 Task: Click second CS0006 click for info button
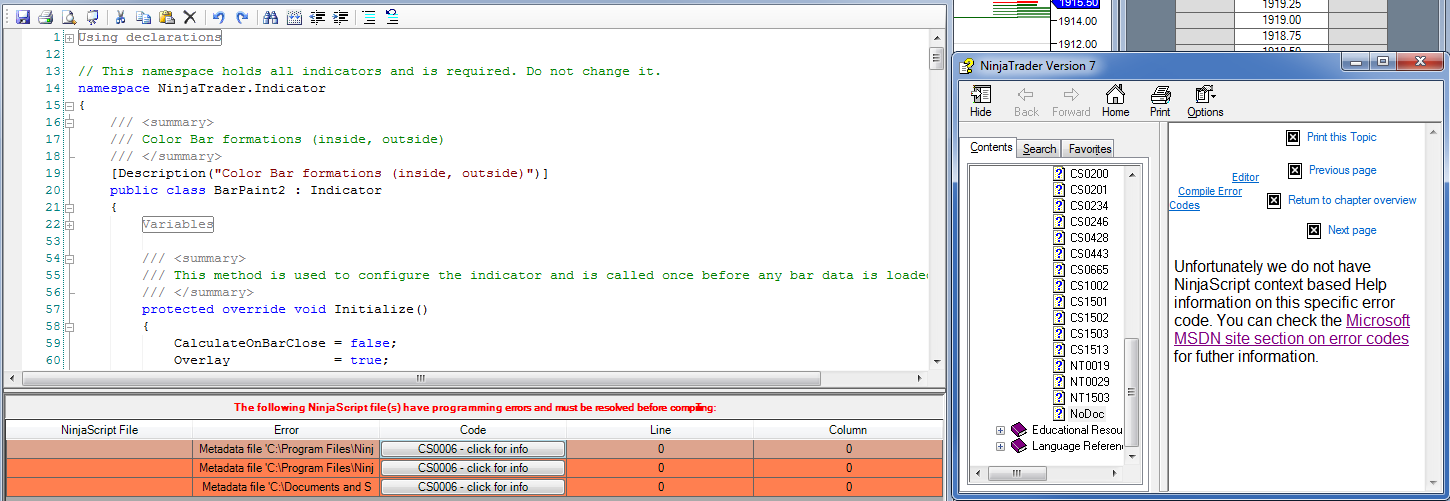[x=473, y=468]
